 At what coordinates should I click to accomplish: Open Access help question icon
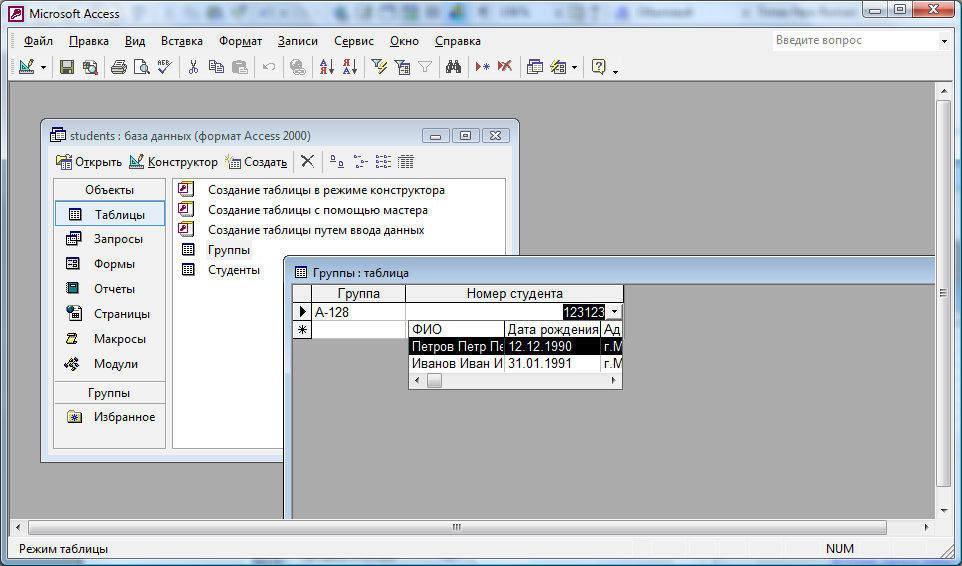click(x=599, y=67)
